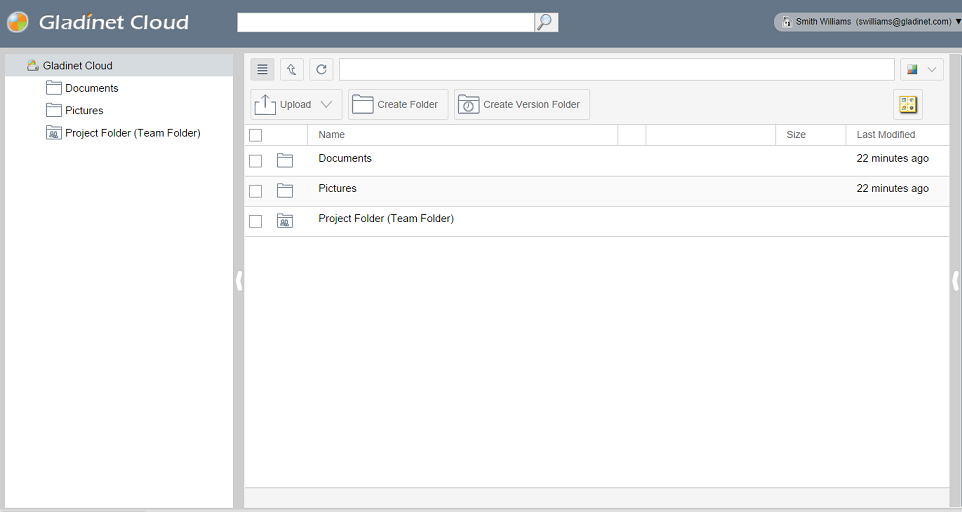Viewport: 962px width, 512px height.
Task: Open the thumbnail view options dropdown
Action: pos(922,69)
